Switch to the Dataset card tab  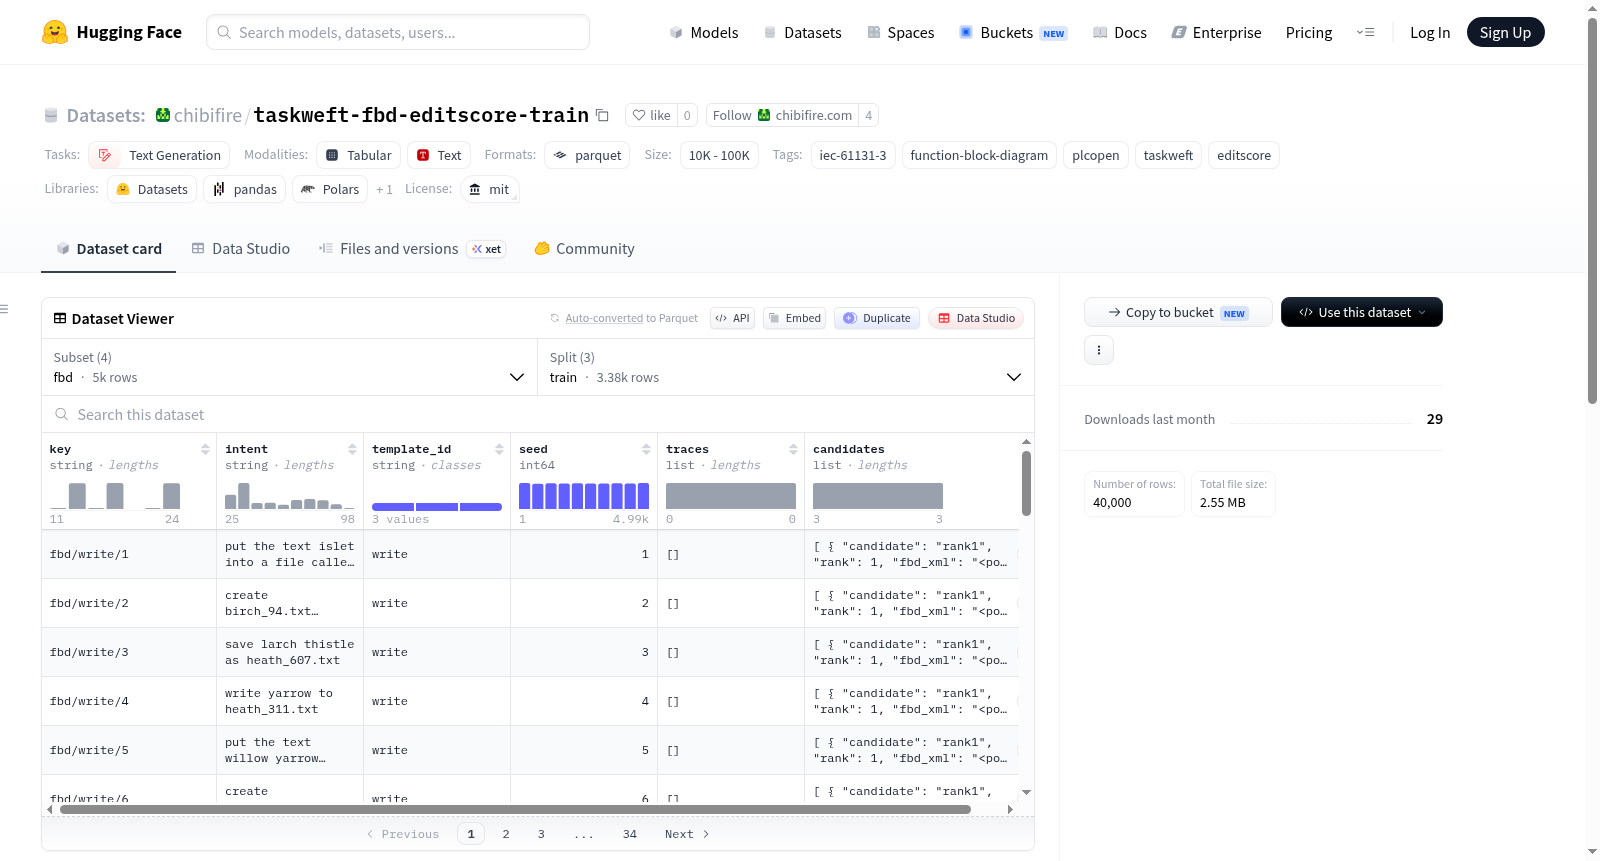[x=109, y=249]
